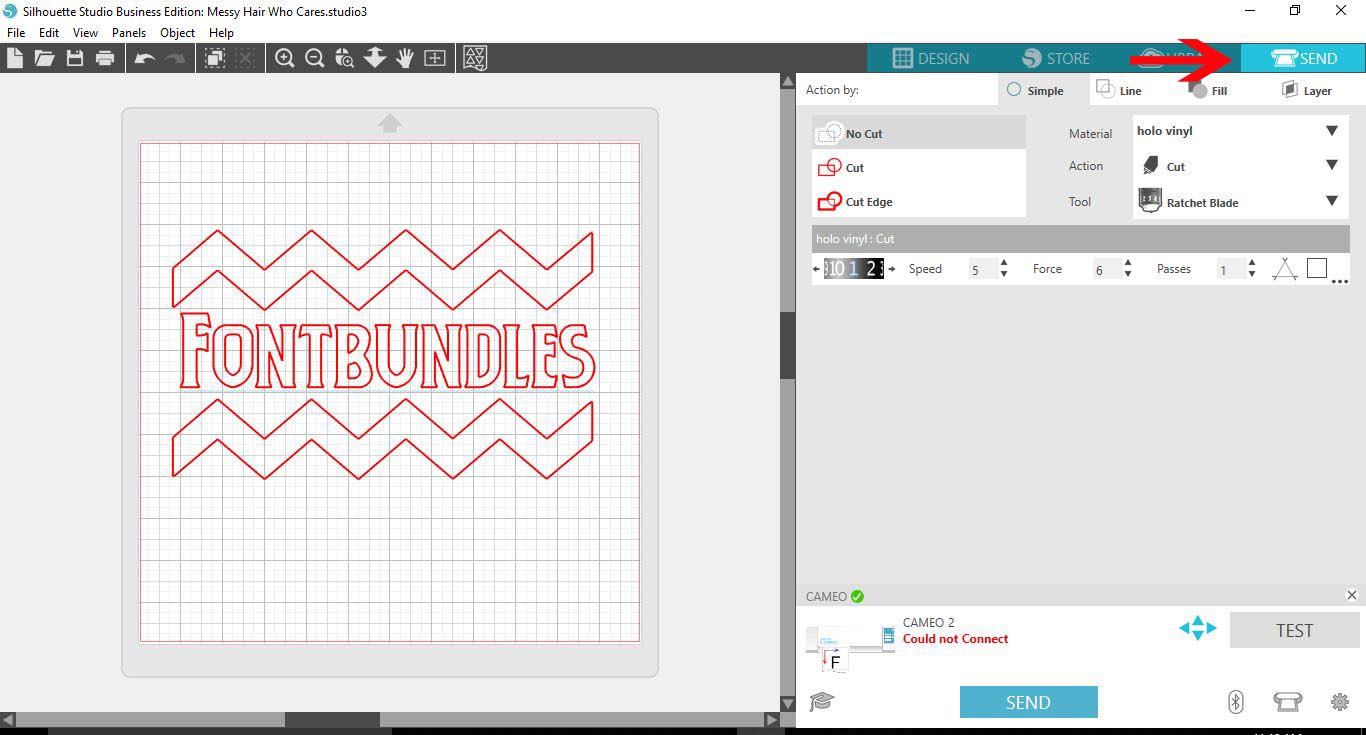This screenshot has width=1366, height=735.
Task: Open a file with folder icon
Action: click(x=44, y=58)
